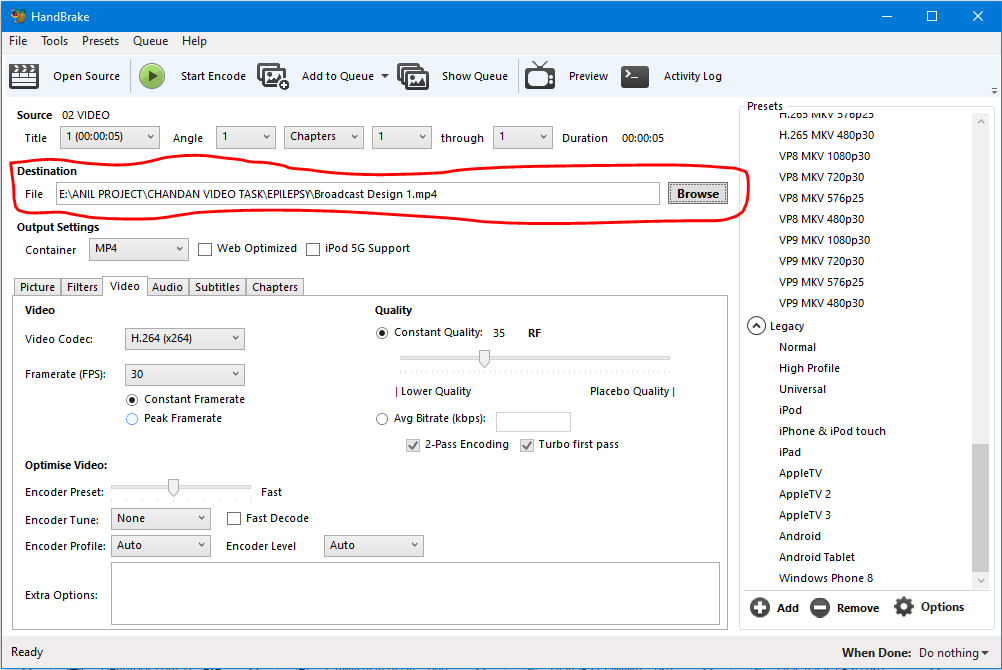Click the Extra Options text box

(x=415, y=593)
